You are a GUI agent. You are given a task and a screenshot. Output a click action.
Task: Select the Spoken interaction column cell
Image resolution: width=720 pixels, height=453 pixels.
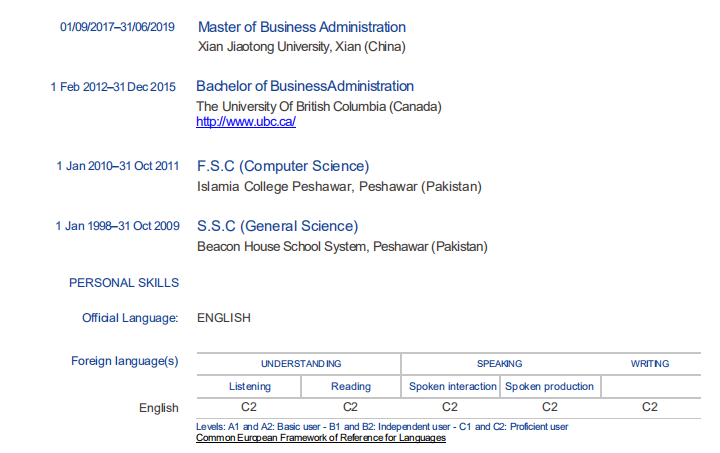(453, 386)
